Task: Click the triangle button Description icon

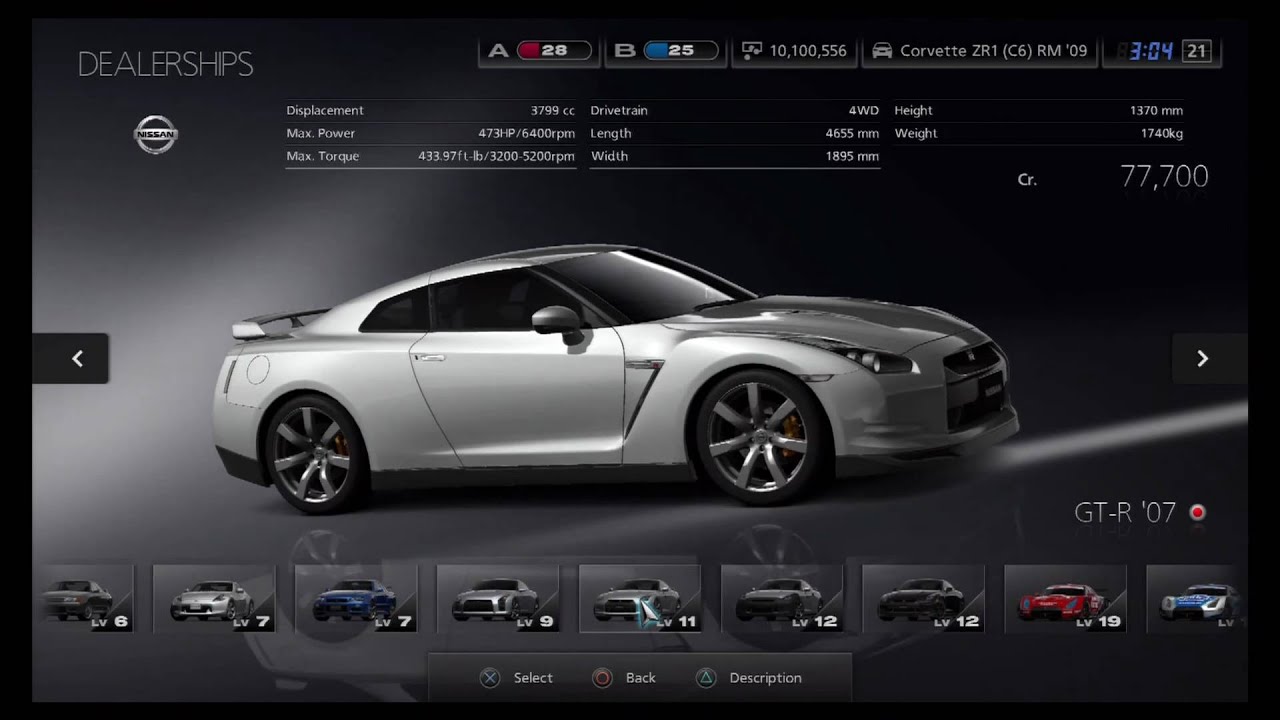Action: 705,678
